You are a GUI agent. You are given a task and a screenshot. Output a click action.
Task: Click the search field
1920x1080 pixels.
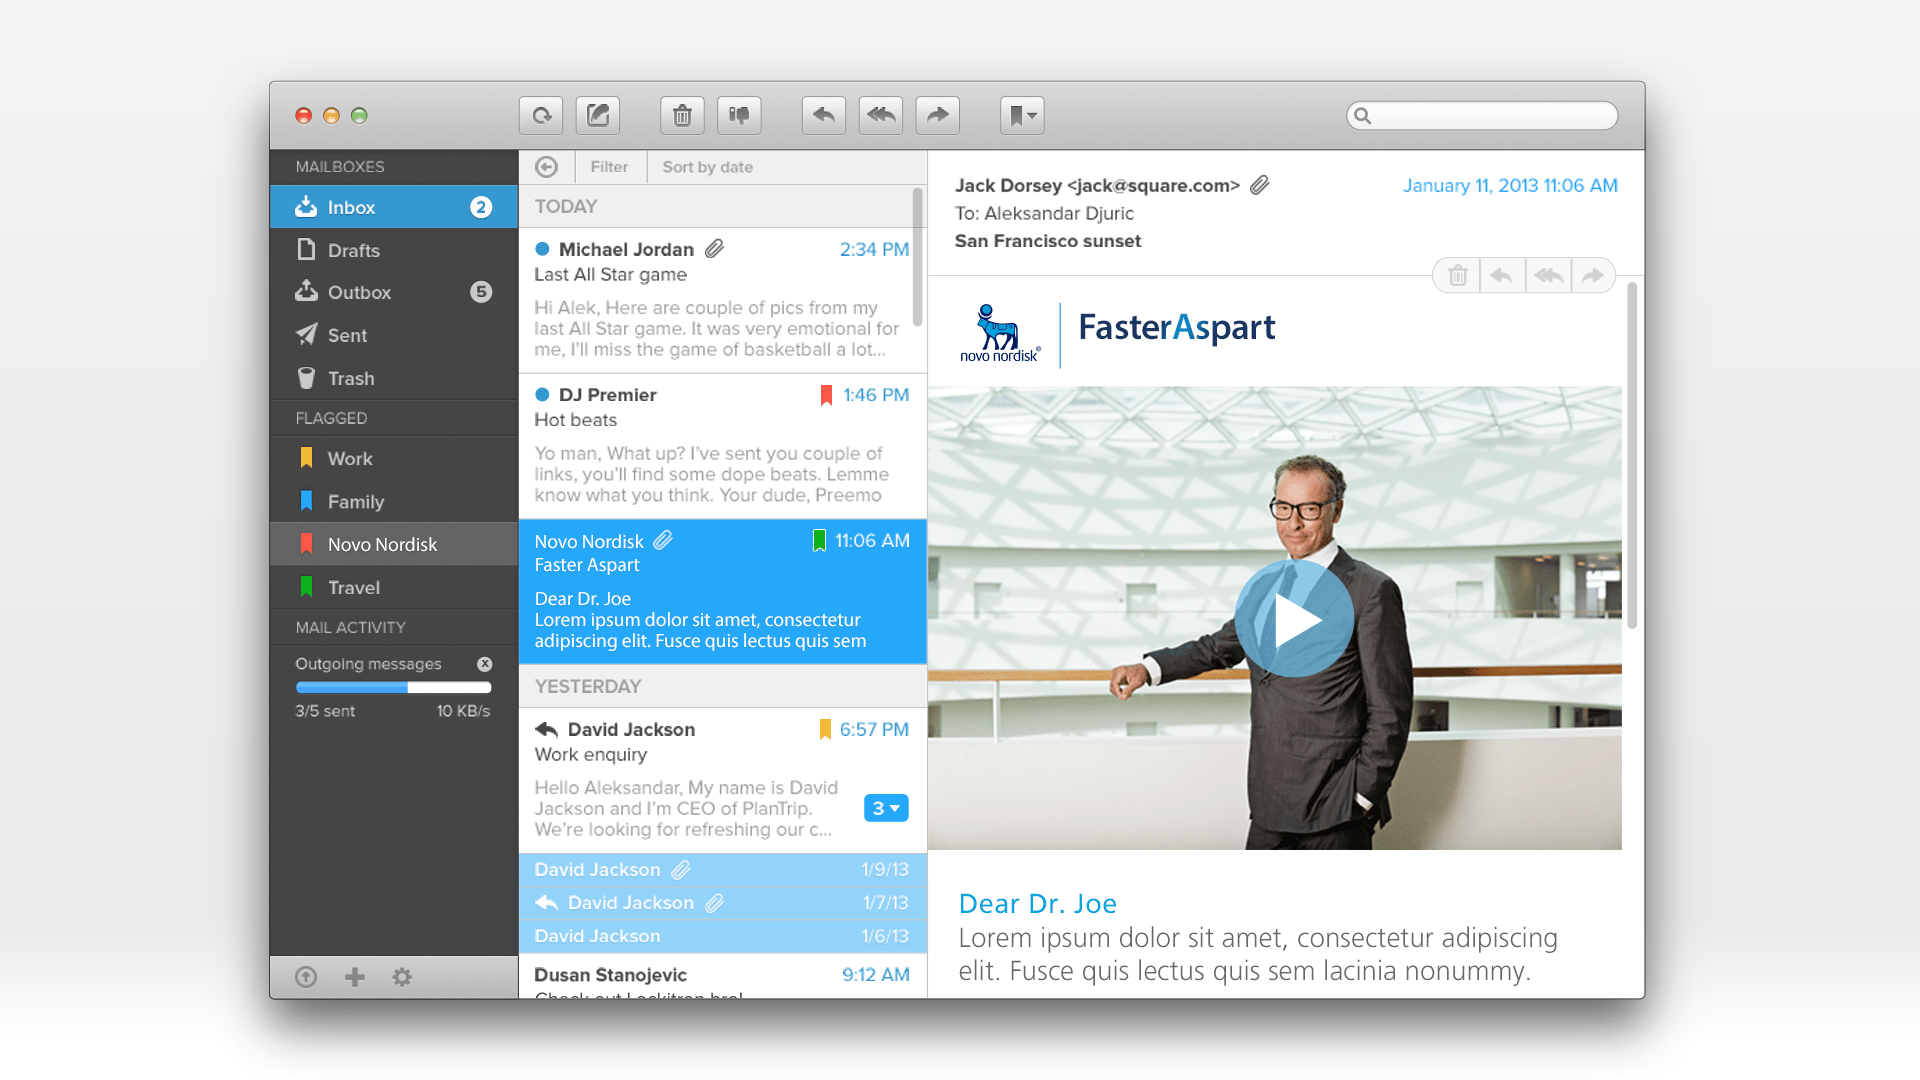(1482, 116)
